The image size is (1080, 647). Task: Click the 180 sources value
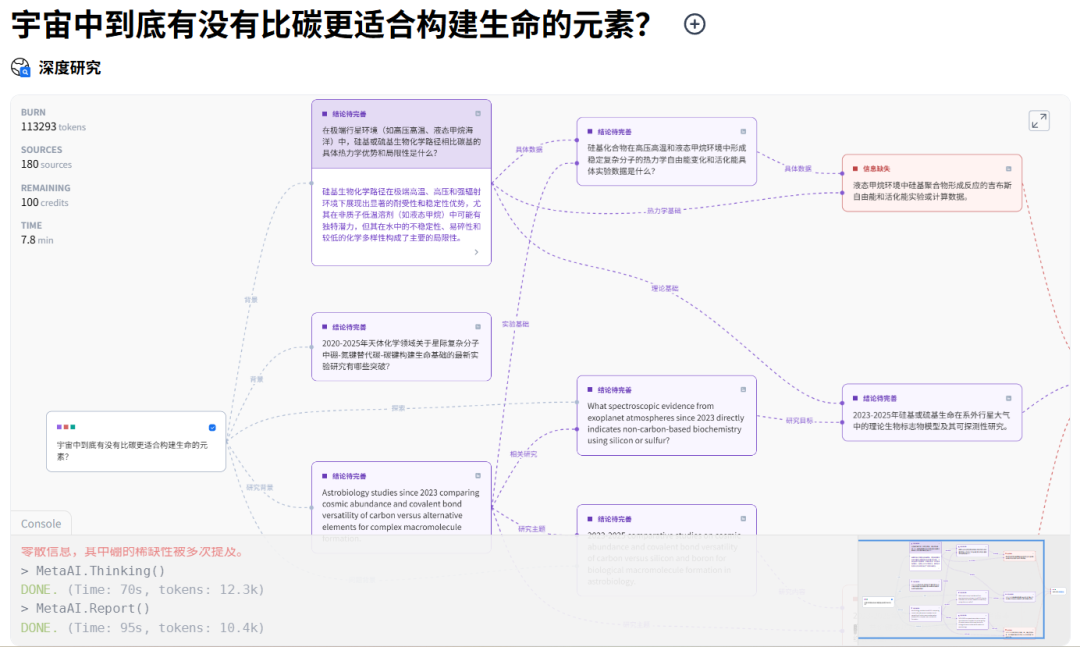point(46,164)
